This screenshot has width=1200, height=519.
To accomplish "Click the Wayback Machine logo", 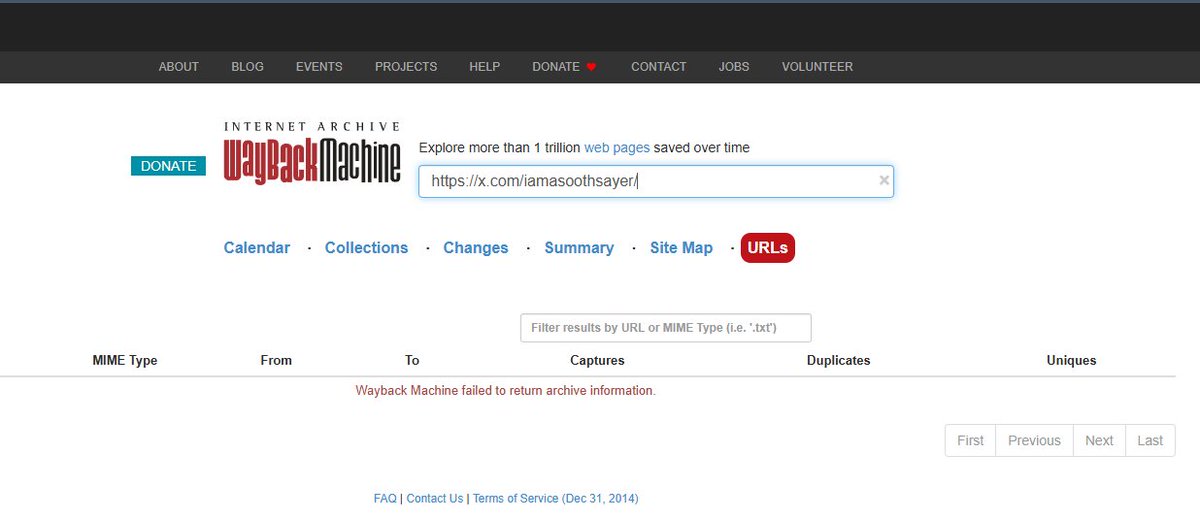I will (x=312, y=153).
